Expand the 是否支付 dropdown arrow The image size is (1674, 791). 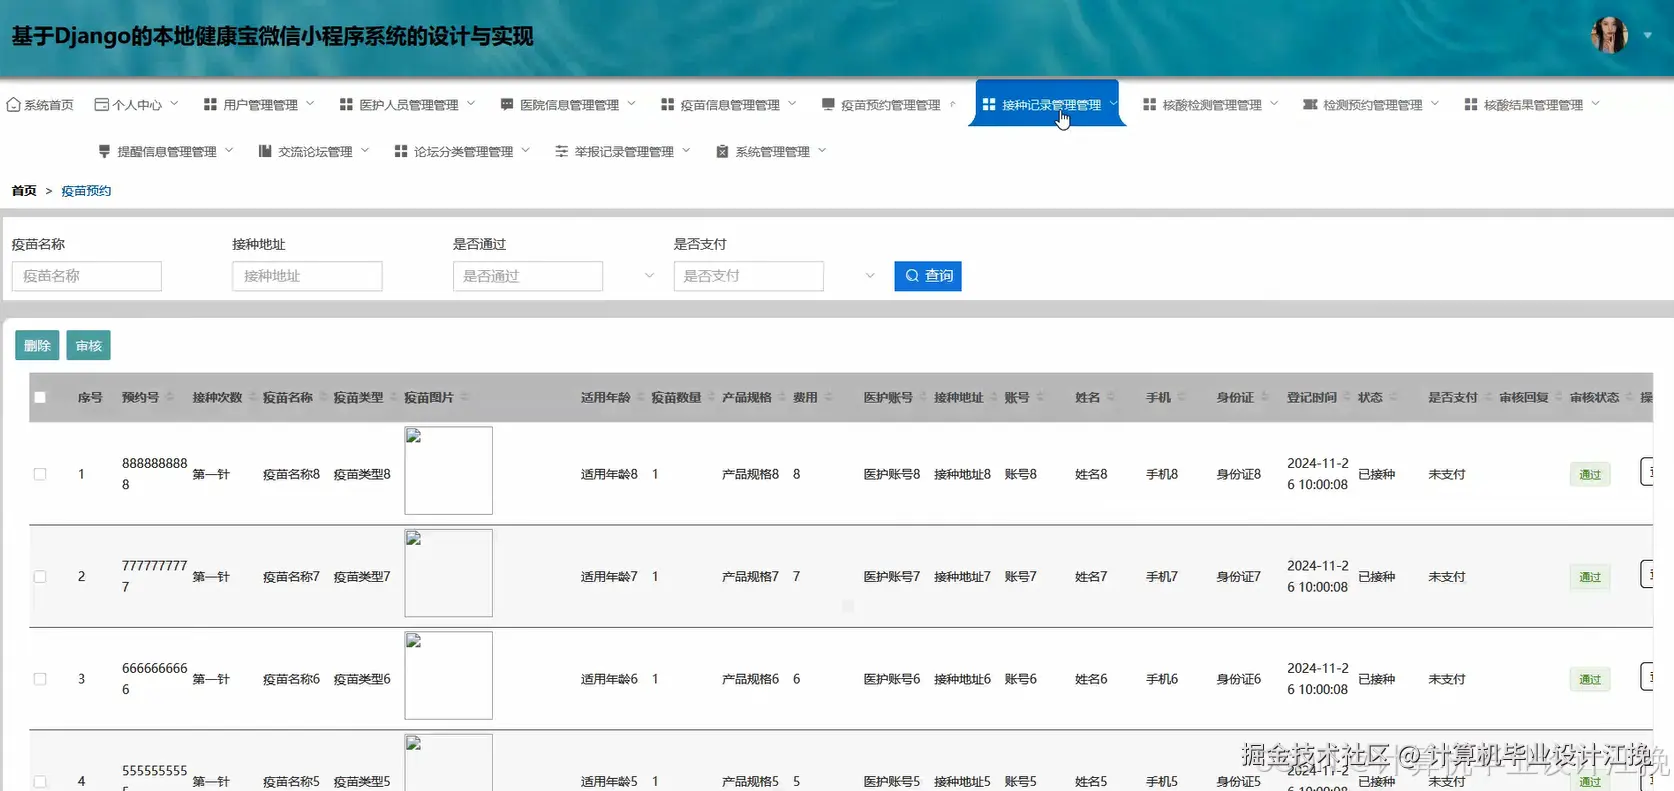click(x=870, y=276)
